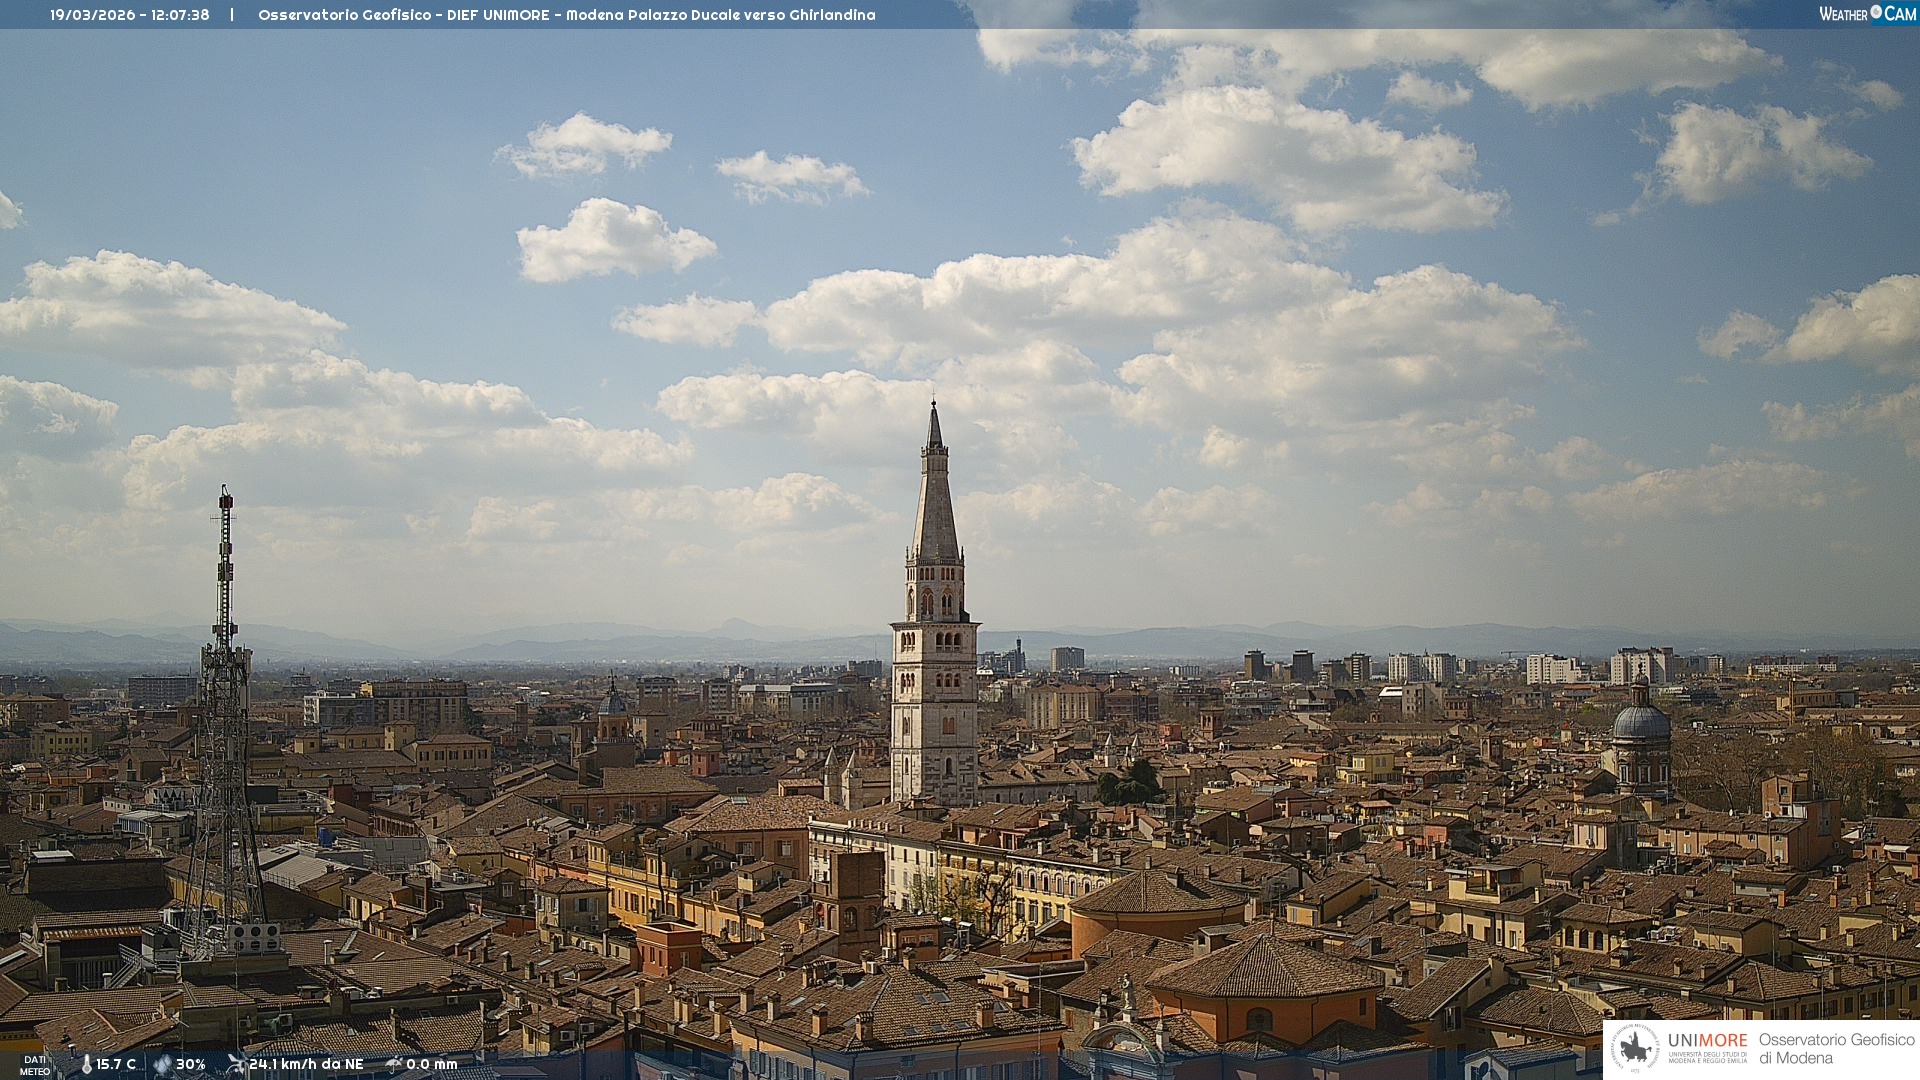Click the 24.1 km/h da NE wind reading
Viewport: 1920px width, 1080px height.
[x=306, y=1064]
